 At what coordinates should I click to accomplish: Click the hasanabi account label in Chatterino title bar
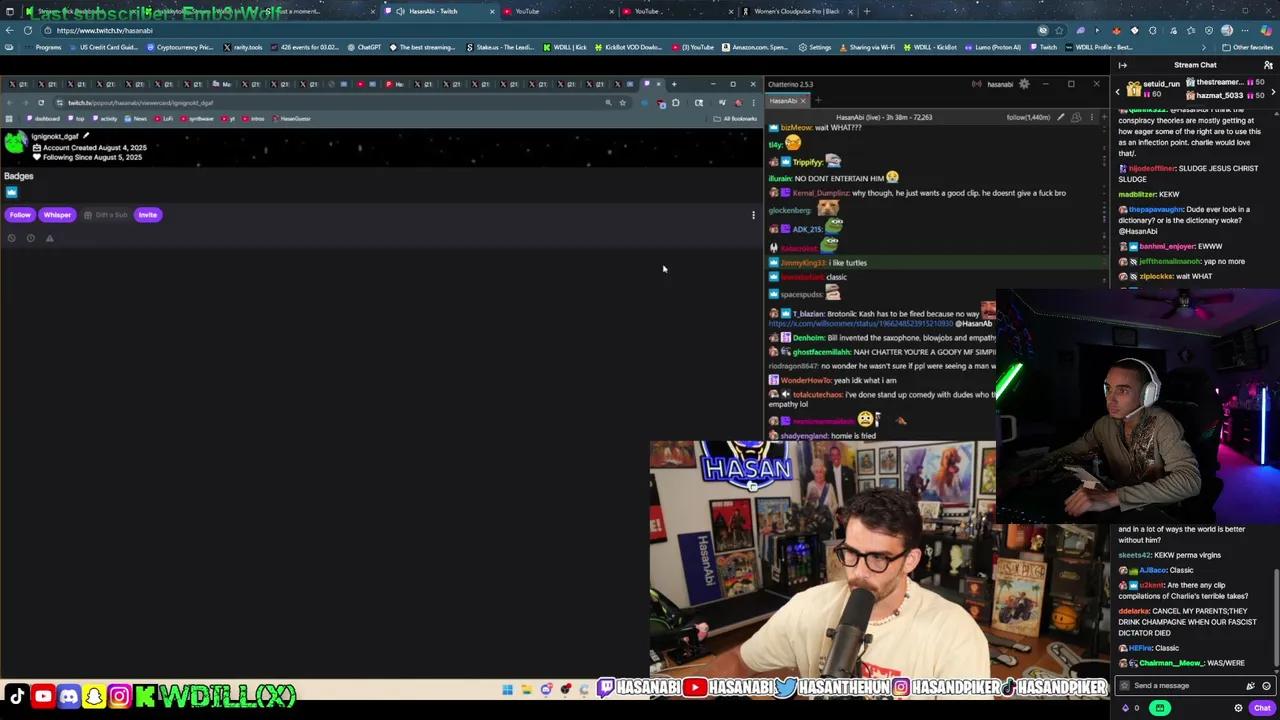pyautogui.click(x=1000, y=84)
